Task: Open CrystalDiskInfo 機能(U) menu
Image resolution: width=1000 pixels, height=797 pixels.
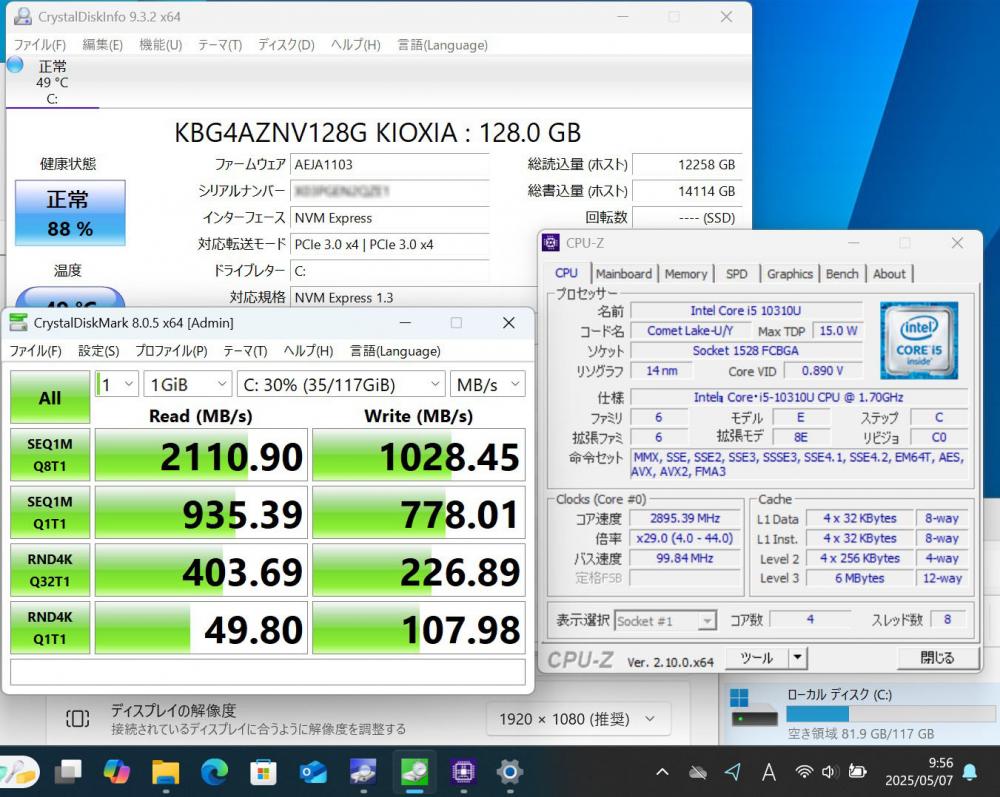Action: [x=161, y=45]
